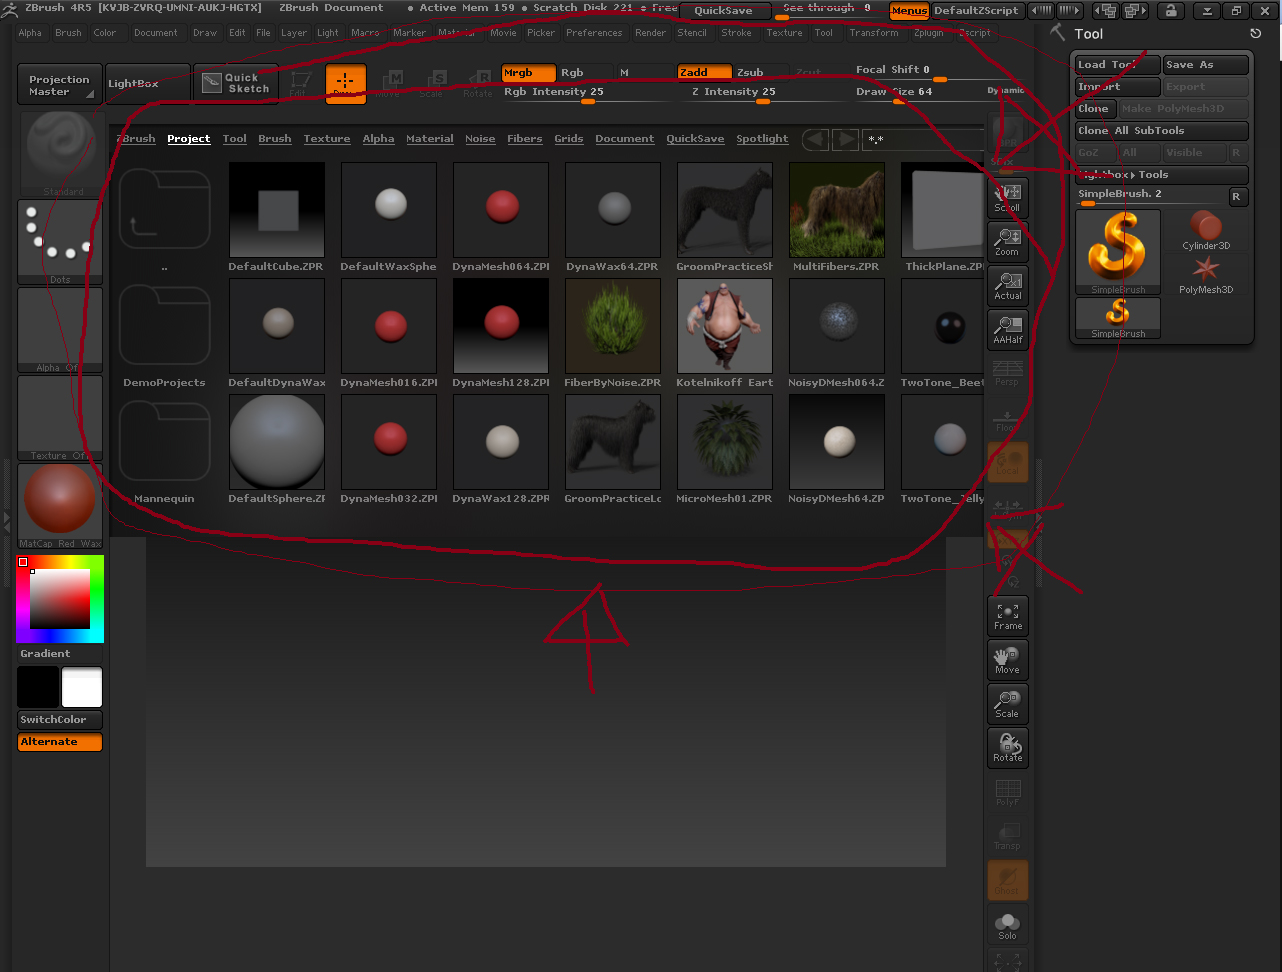The image size is (1282, 972).
Task: Open the Texture Off picker
Action: tap(60, 418)
